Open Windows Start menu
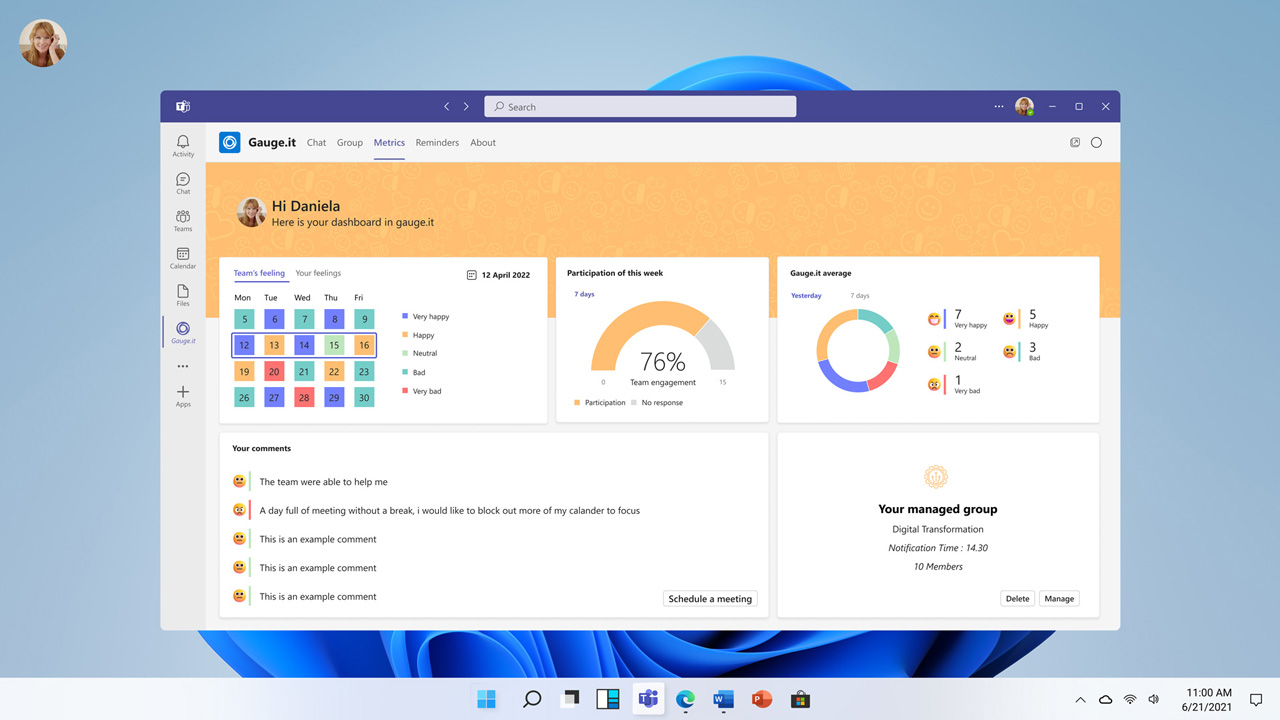 click(487, 699)
